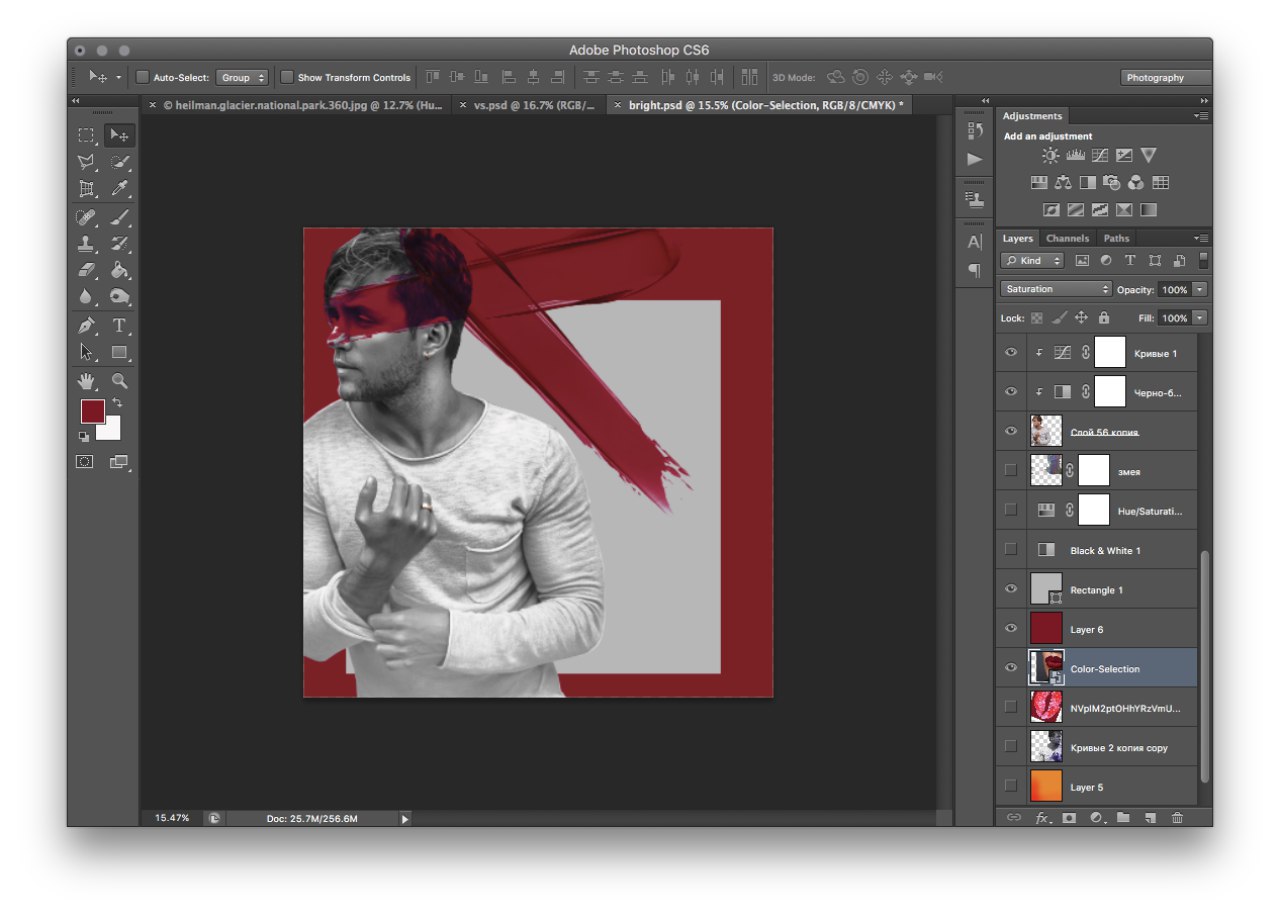
Task: Activate the Hand tool
Action: pyautogui.click(x=86, y=381)
